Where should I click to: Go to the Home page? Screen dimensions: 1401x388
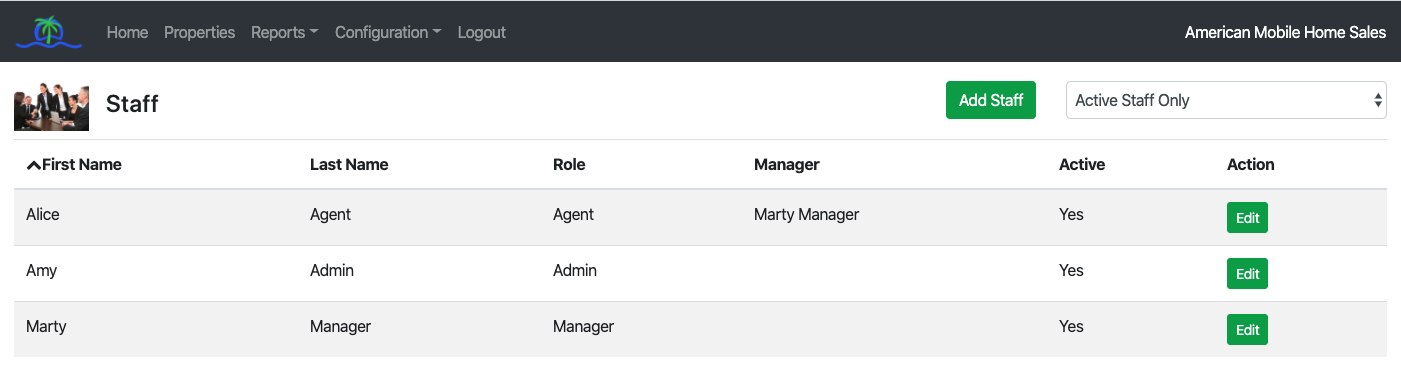pyautogui.click(x=127, y=32)
